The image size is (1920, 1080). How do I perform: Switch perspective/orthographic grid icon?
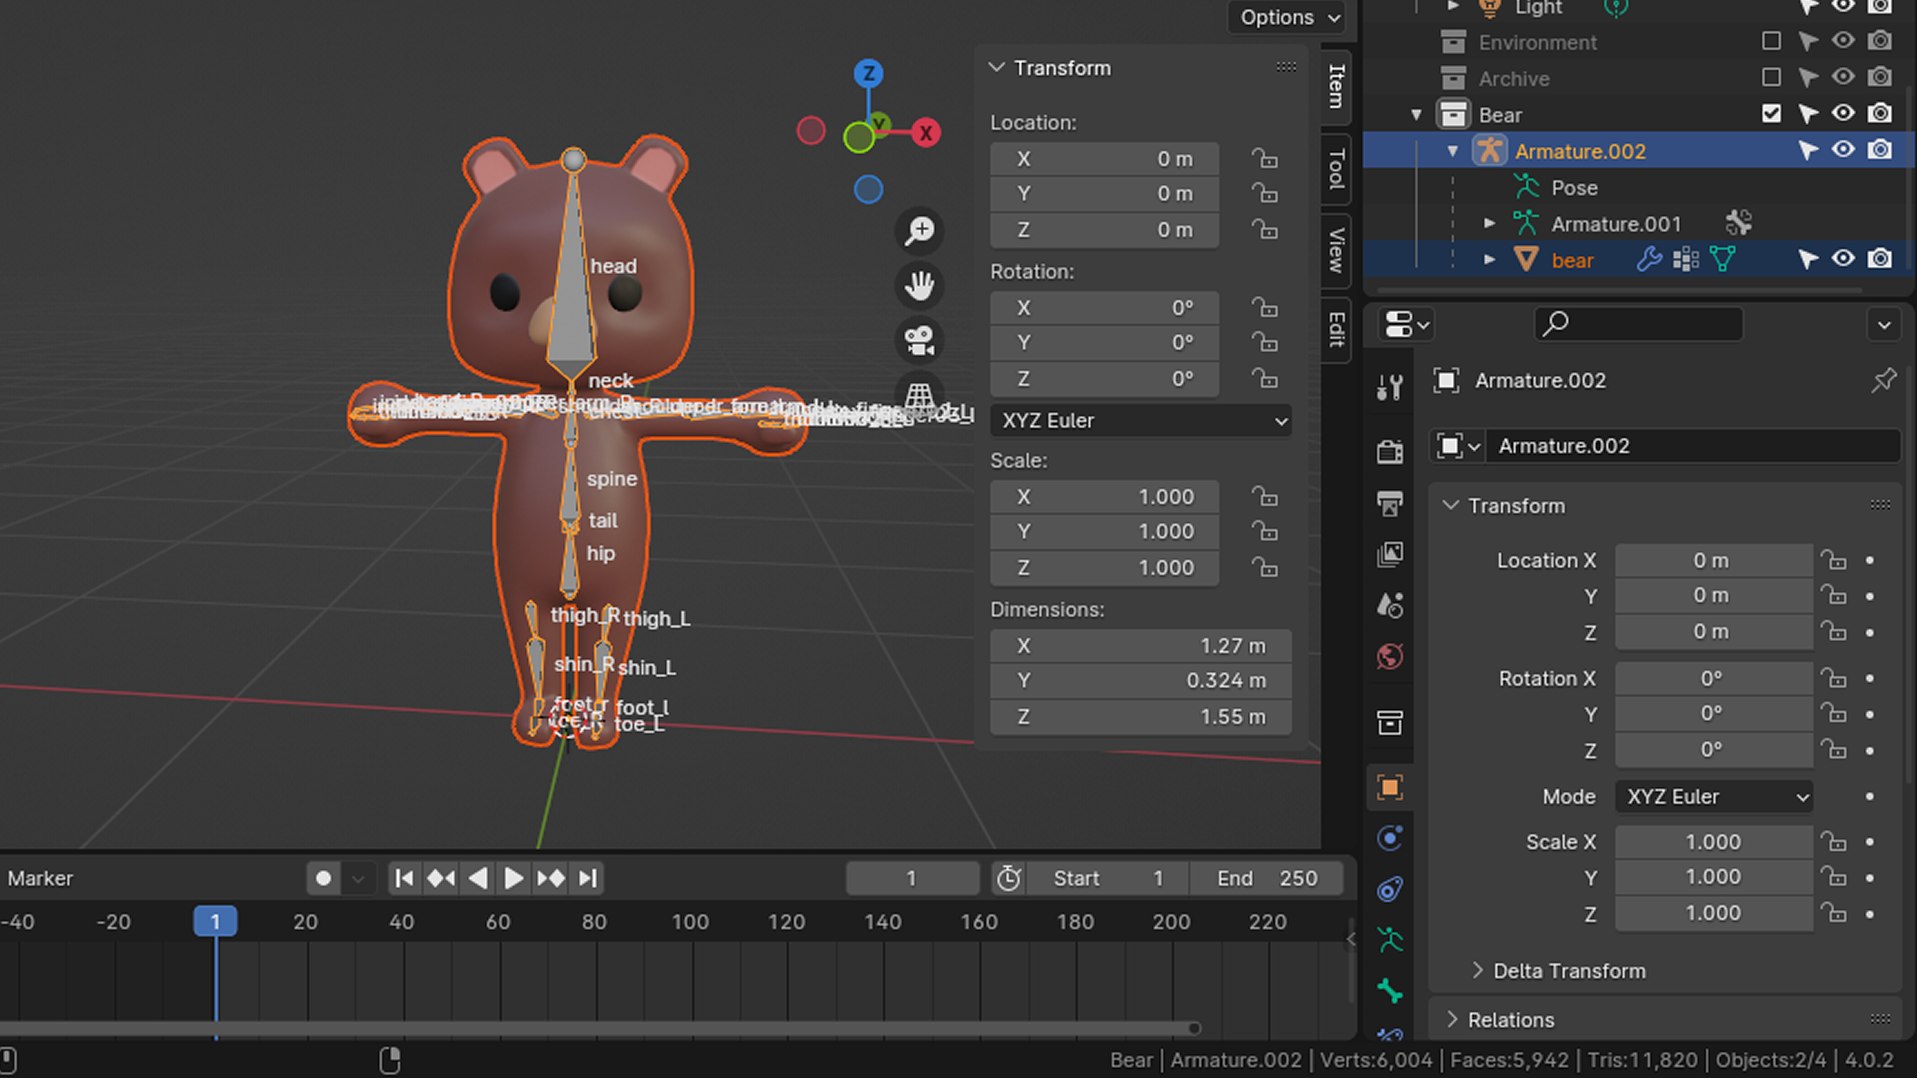coord(919,395)
